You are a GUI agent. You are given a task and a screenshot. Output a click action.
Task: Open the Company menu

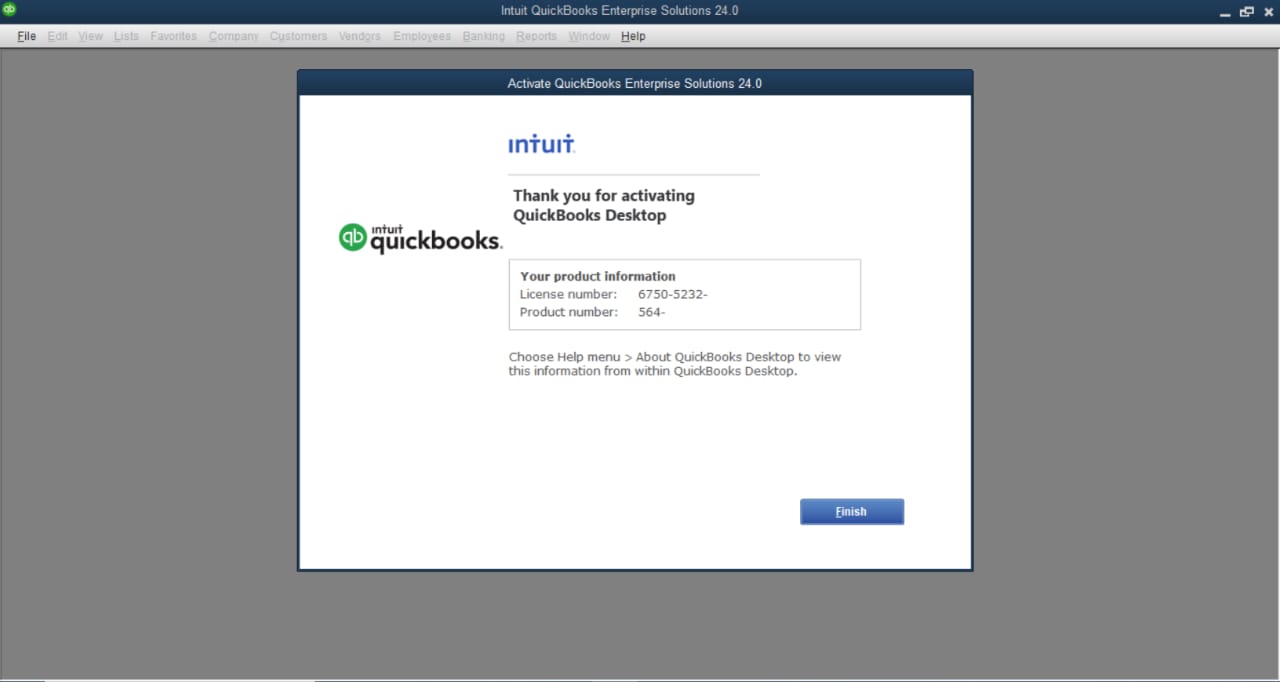point(234,36)
